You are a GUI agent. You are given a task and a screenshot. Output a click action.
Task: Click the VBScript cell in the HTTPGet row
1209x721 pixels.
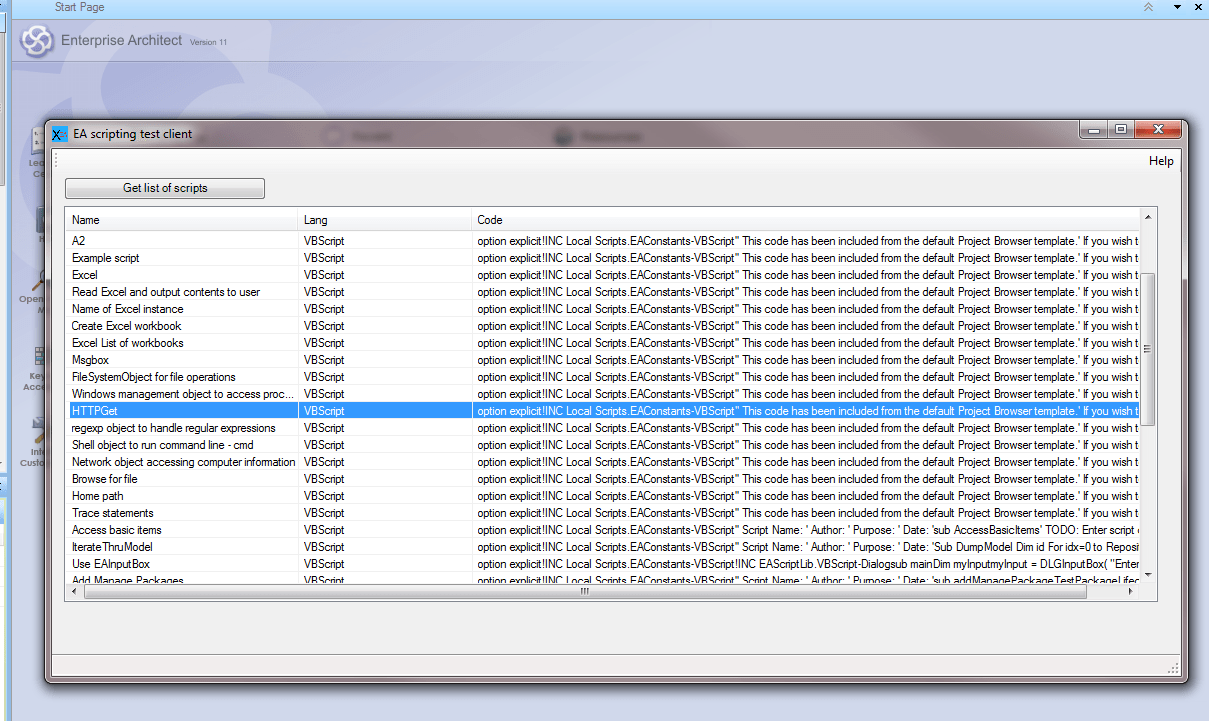click(385, 411)
